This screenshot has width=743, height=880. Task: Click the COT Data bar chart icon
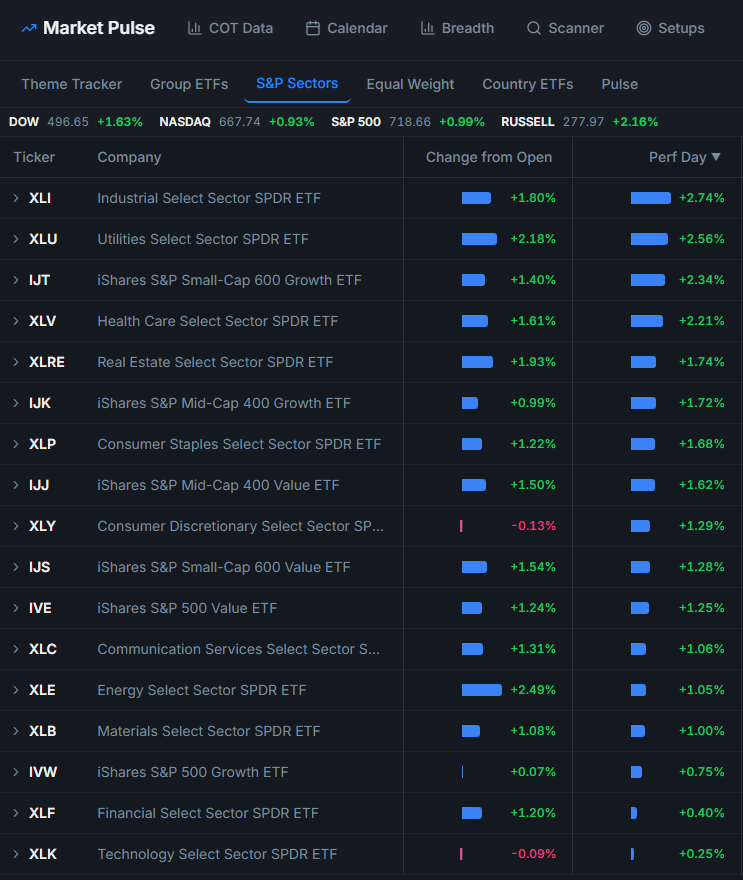(x=194, y=28)
